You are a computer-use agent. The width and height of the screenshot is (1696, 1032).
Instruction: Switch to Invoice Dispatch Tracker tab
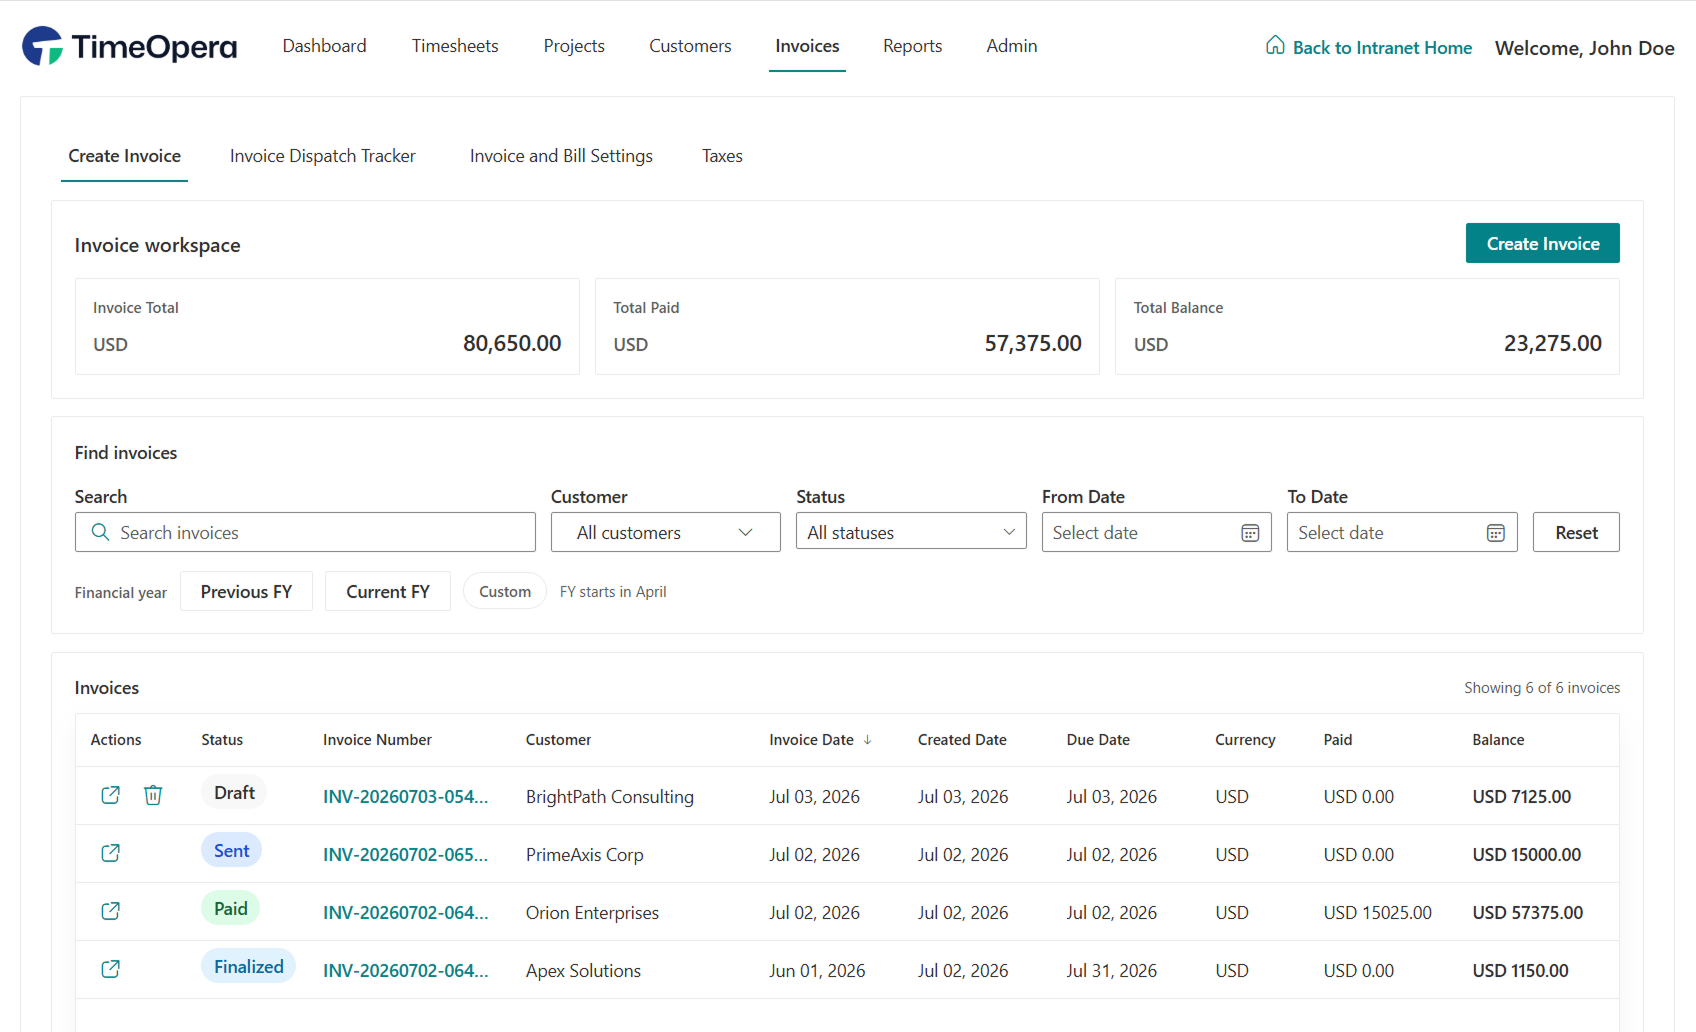click(323, 156)
